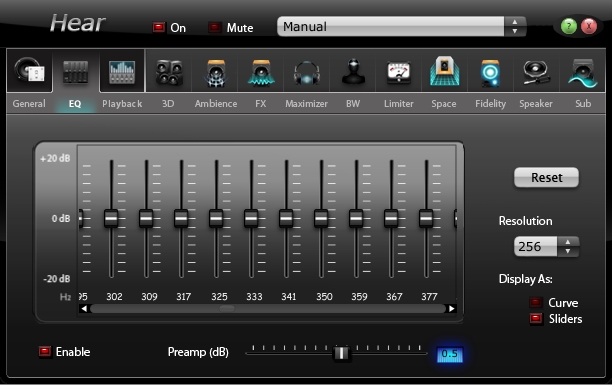
Task: Switch to the General tab label
Action: [x=29, y=103]
